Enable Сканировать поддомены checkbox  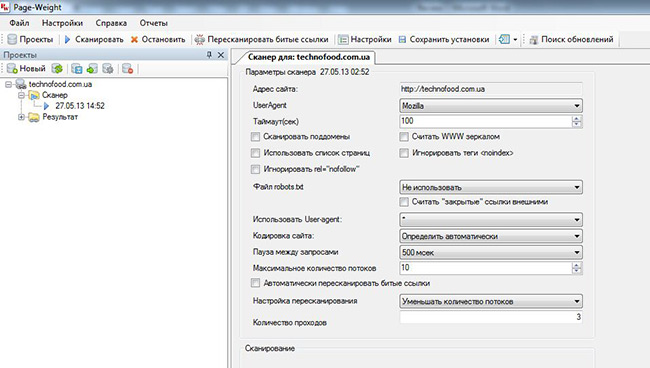(255, 137)
